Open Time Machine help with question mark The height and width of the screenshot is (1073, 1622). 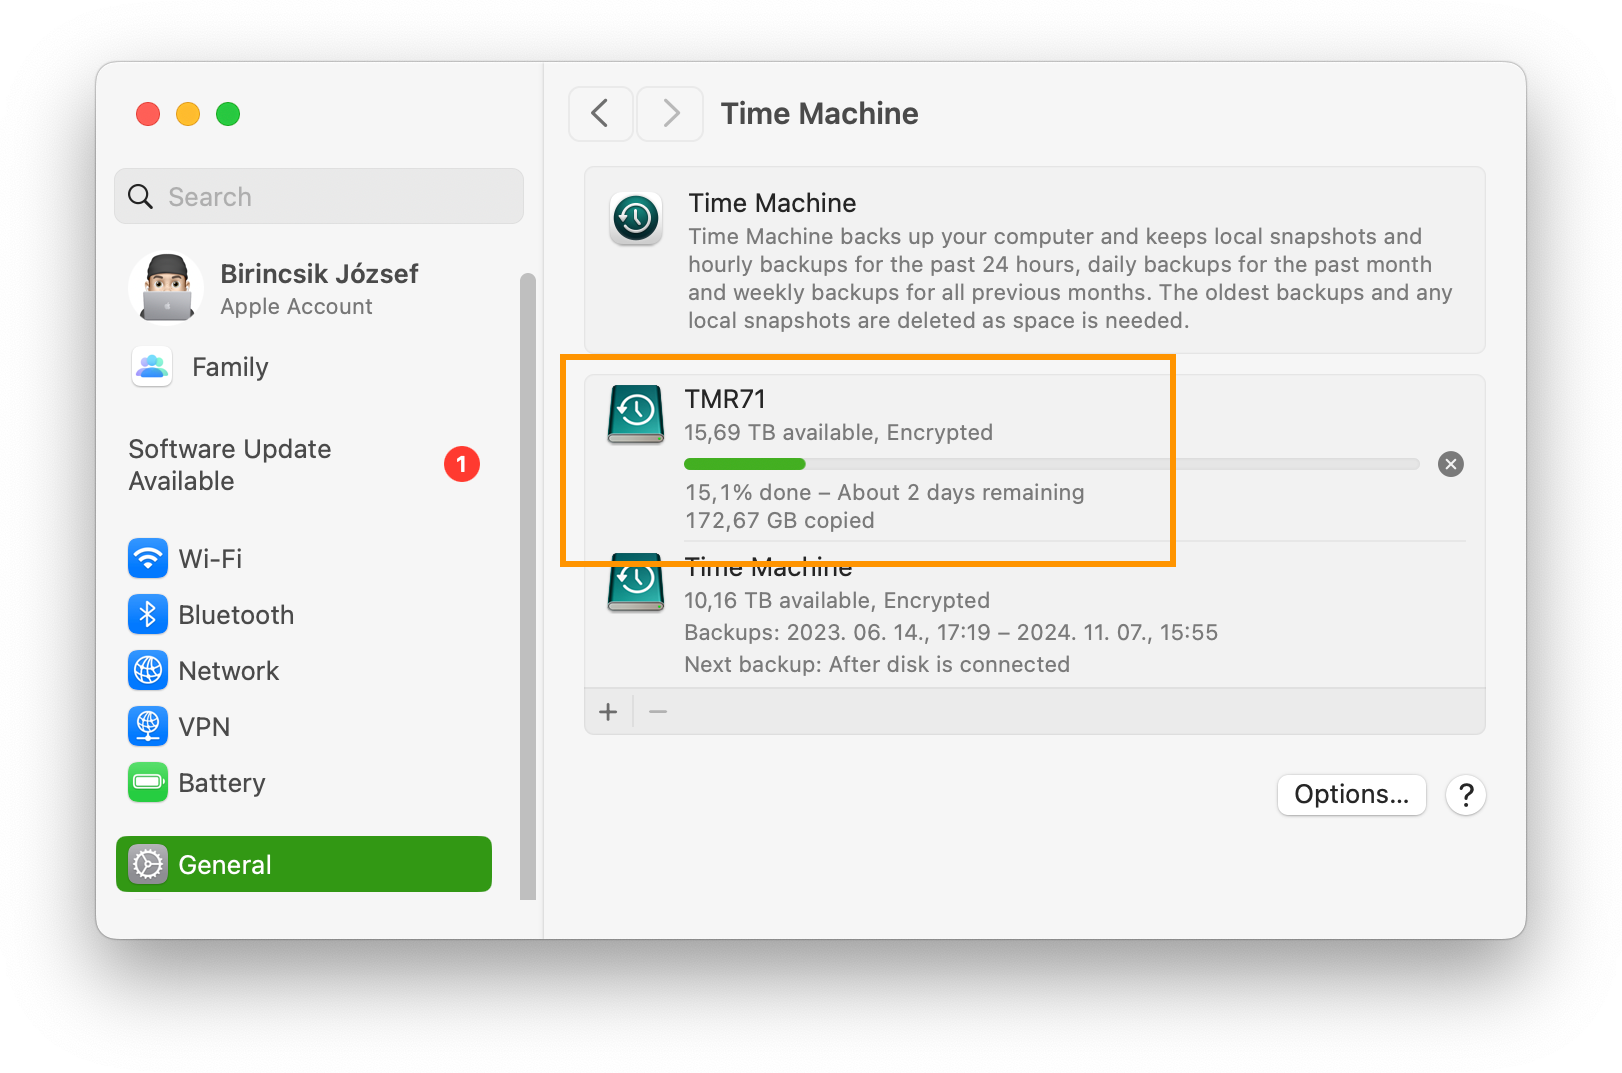[x=1466, y=795]
